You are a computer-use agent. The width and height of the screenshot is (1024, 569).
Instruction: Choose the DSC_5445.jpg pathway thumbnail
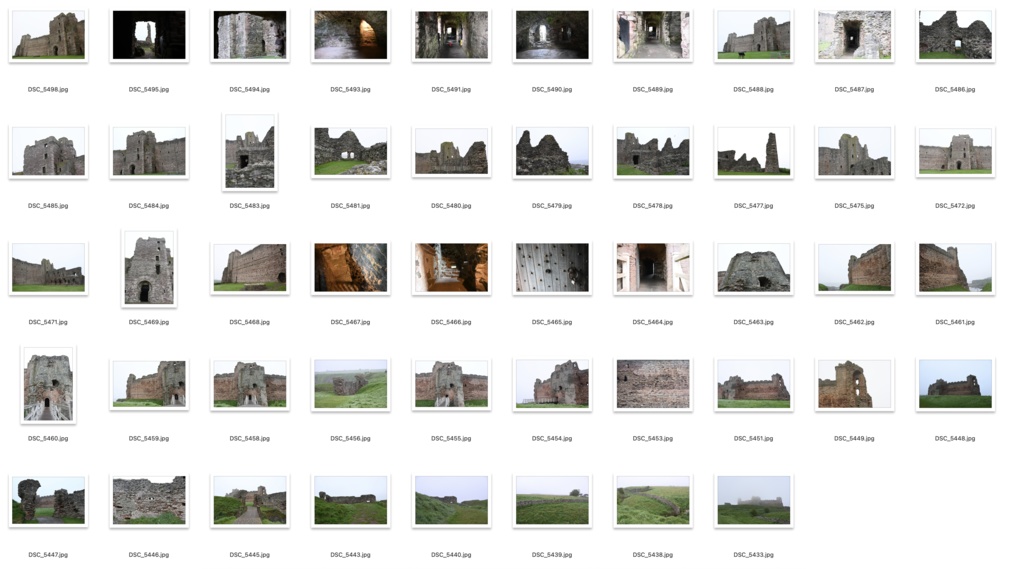tap(249, 501)
